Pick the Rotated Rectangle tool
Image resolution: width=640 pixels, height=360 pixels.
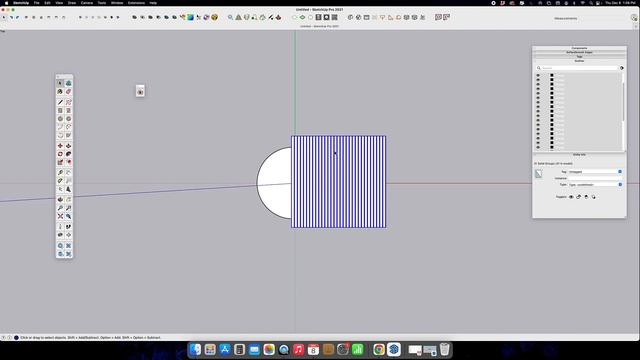(x=69, y=111)
